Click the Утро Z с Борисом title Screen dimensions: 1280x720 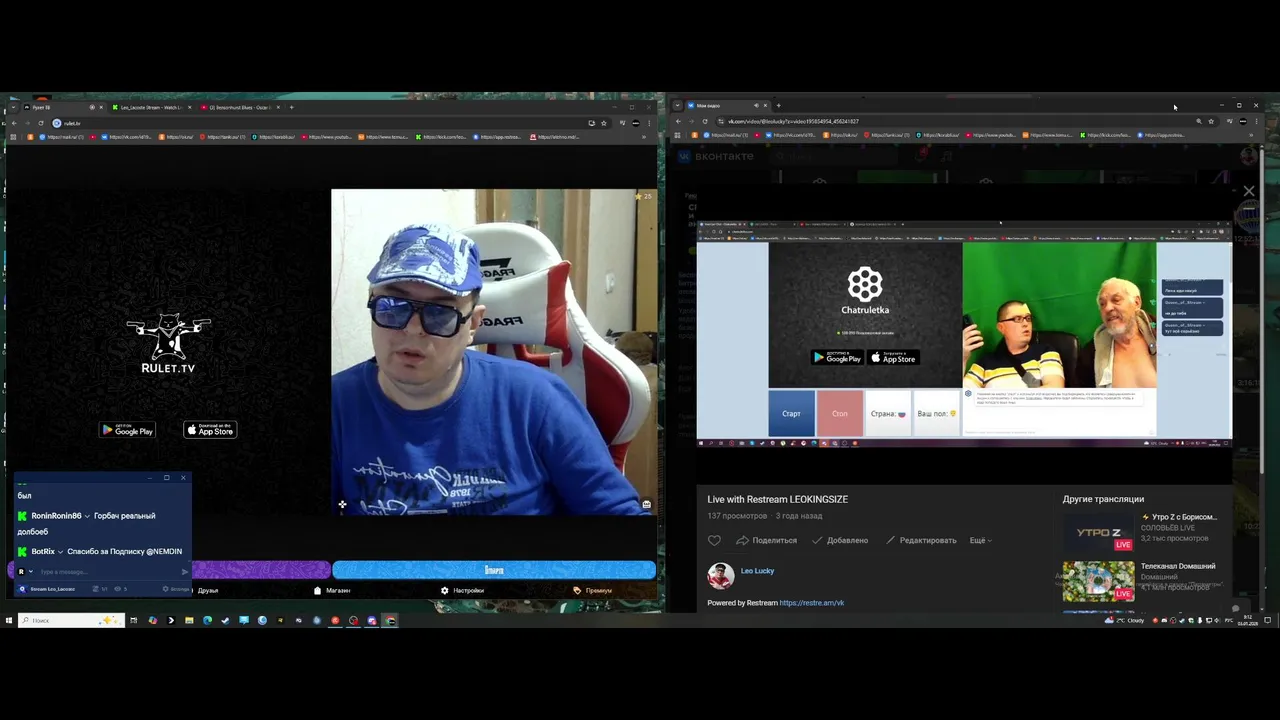pyautogui.click(x=1179, y=517)
